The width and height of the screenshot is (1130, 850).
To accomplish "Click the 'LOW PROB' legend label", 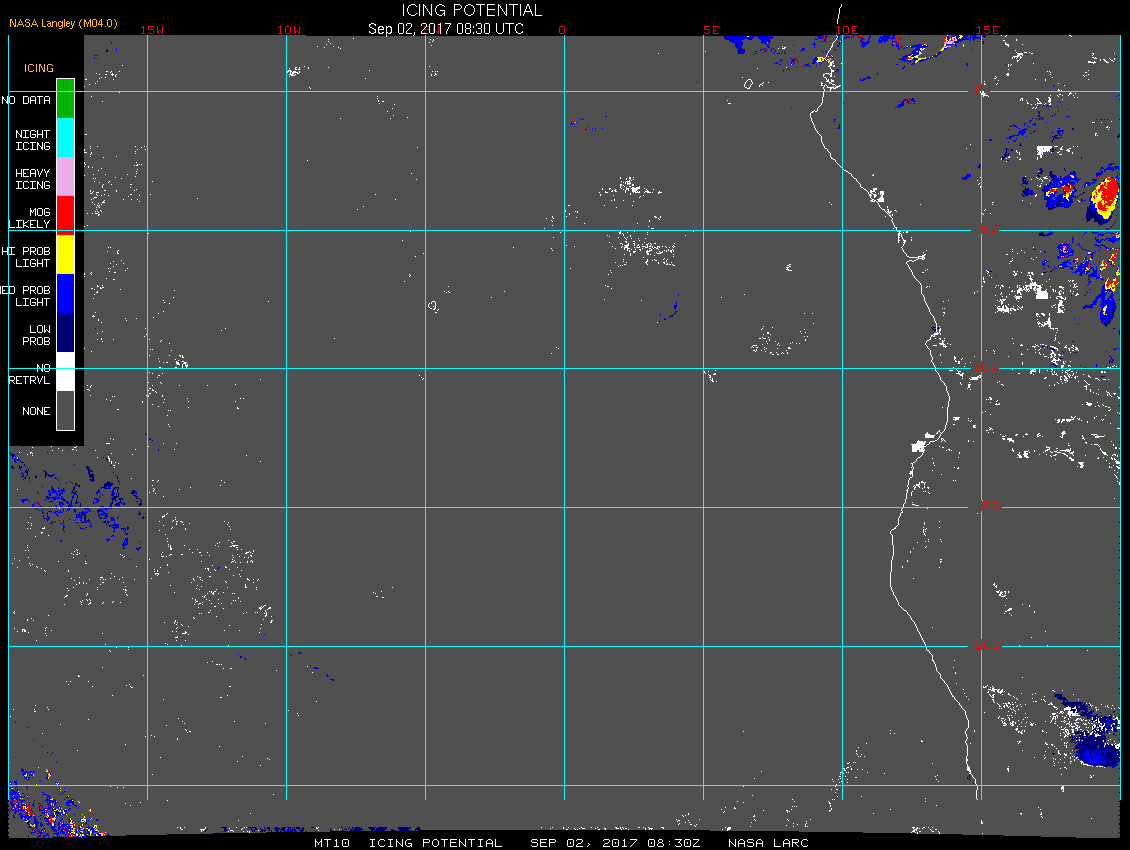I will pyautogui.click(x=36, y=335).
